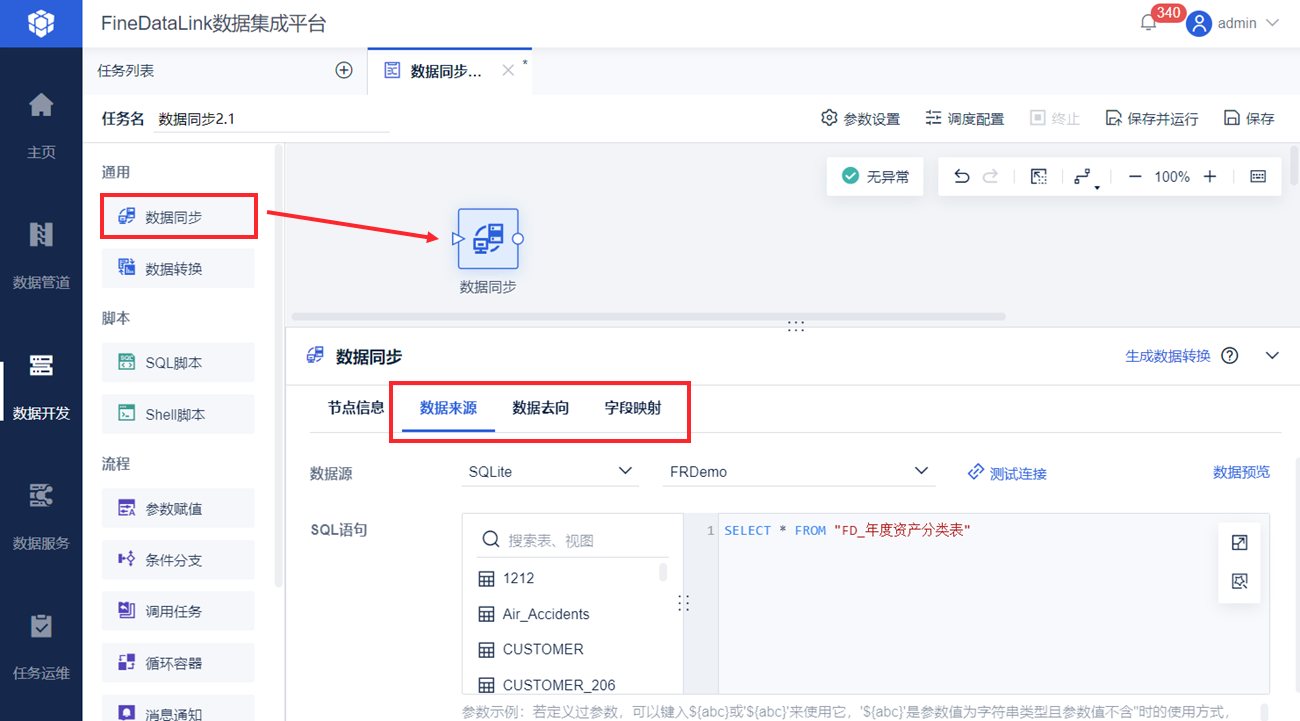Select the 条件分支 node type
Screen dimensions: 1300x721
click(x=179, y=560)
